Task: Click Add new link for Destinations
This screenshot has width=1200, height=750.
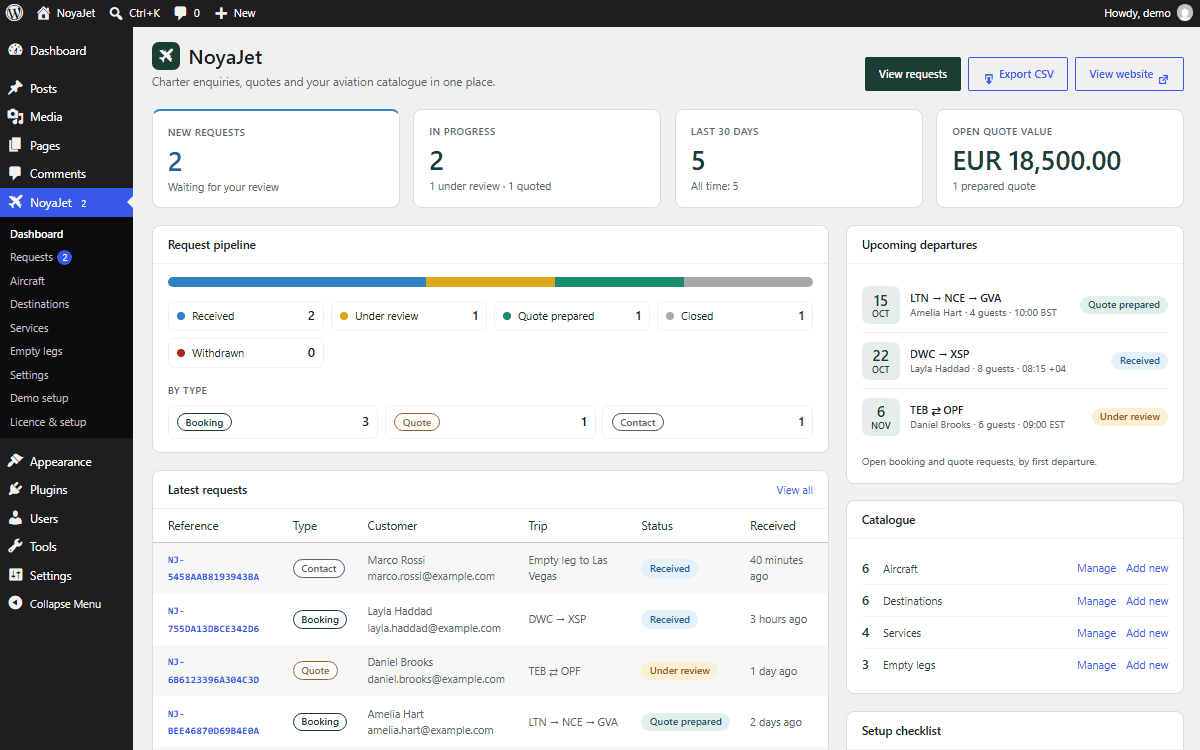Action: pyautogui.click(x=1147, y=600)
